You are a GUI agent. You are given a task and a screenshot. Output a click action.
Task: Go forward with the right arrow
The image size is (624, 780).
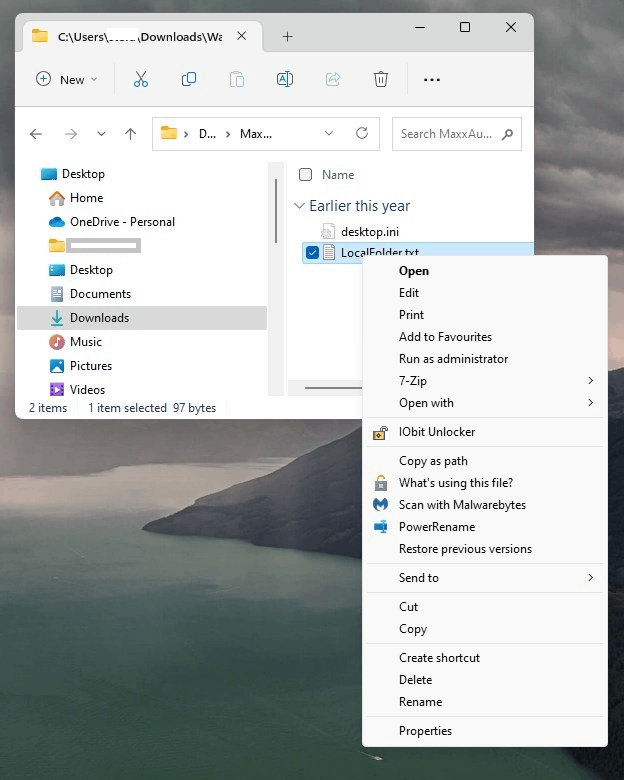coord(71,134)
